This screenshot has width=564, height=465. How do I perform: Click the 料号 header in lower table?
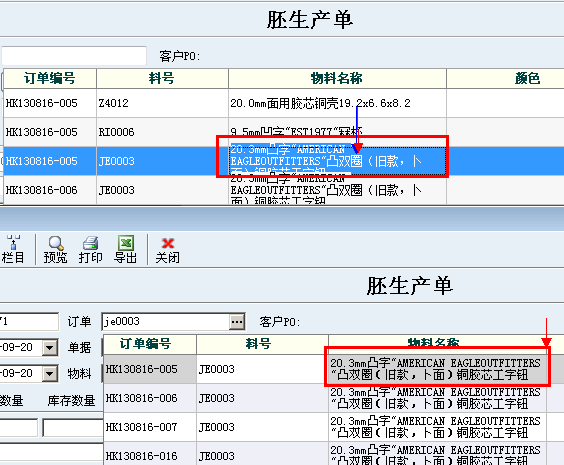pos(262,344)
